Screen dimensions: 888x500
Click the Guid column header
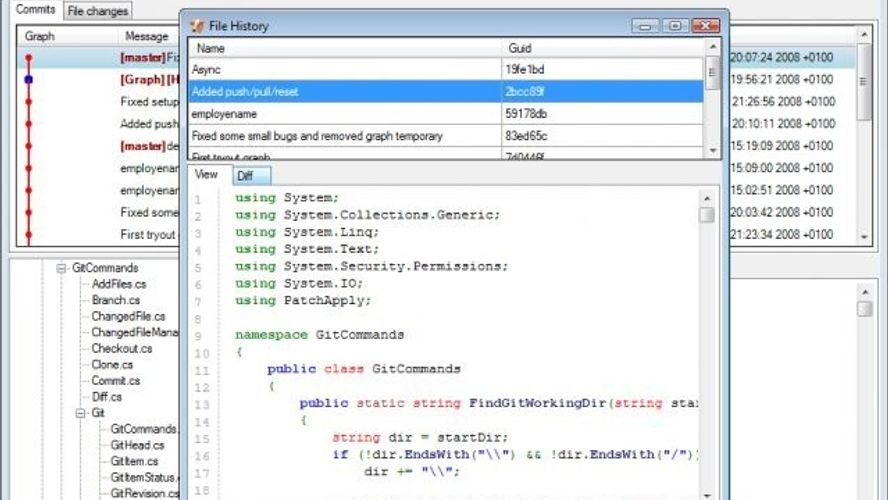[x=603, y=48]
